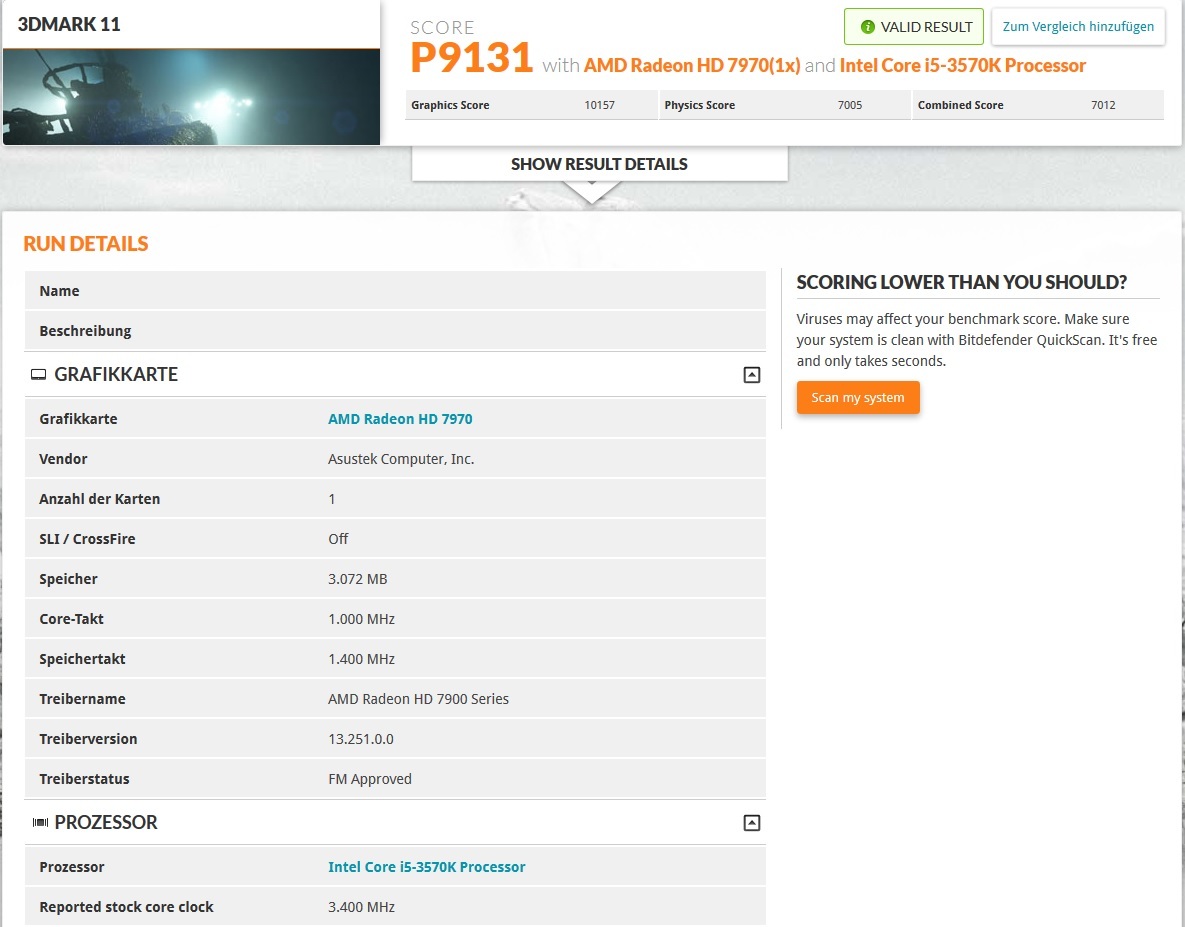This screenshot has width=1185, height=927.
Task: Click Treibername value AMD Radeon HD 7900 Series
Action: pyautogui.click(x=418, y=699)
